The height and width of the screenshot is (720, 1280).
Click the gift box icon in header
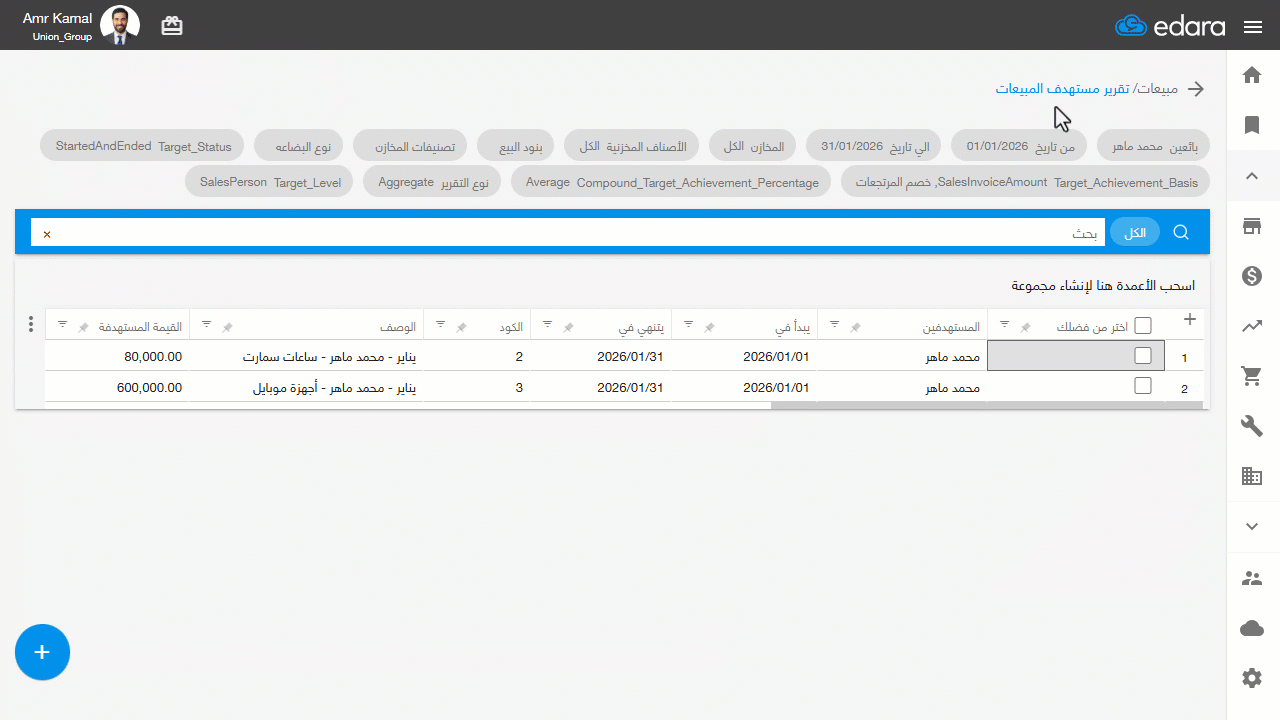(x=172, y=26)
